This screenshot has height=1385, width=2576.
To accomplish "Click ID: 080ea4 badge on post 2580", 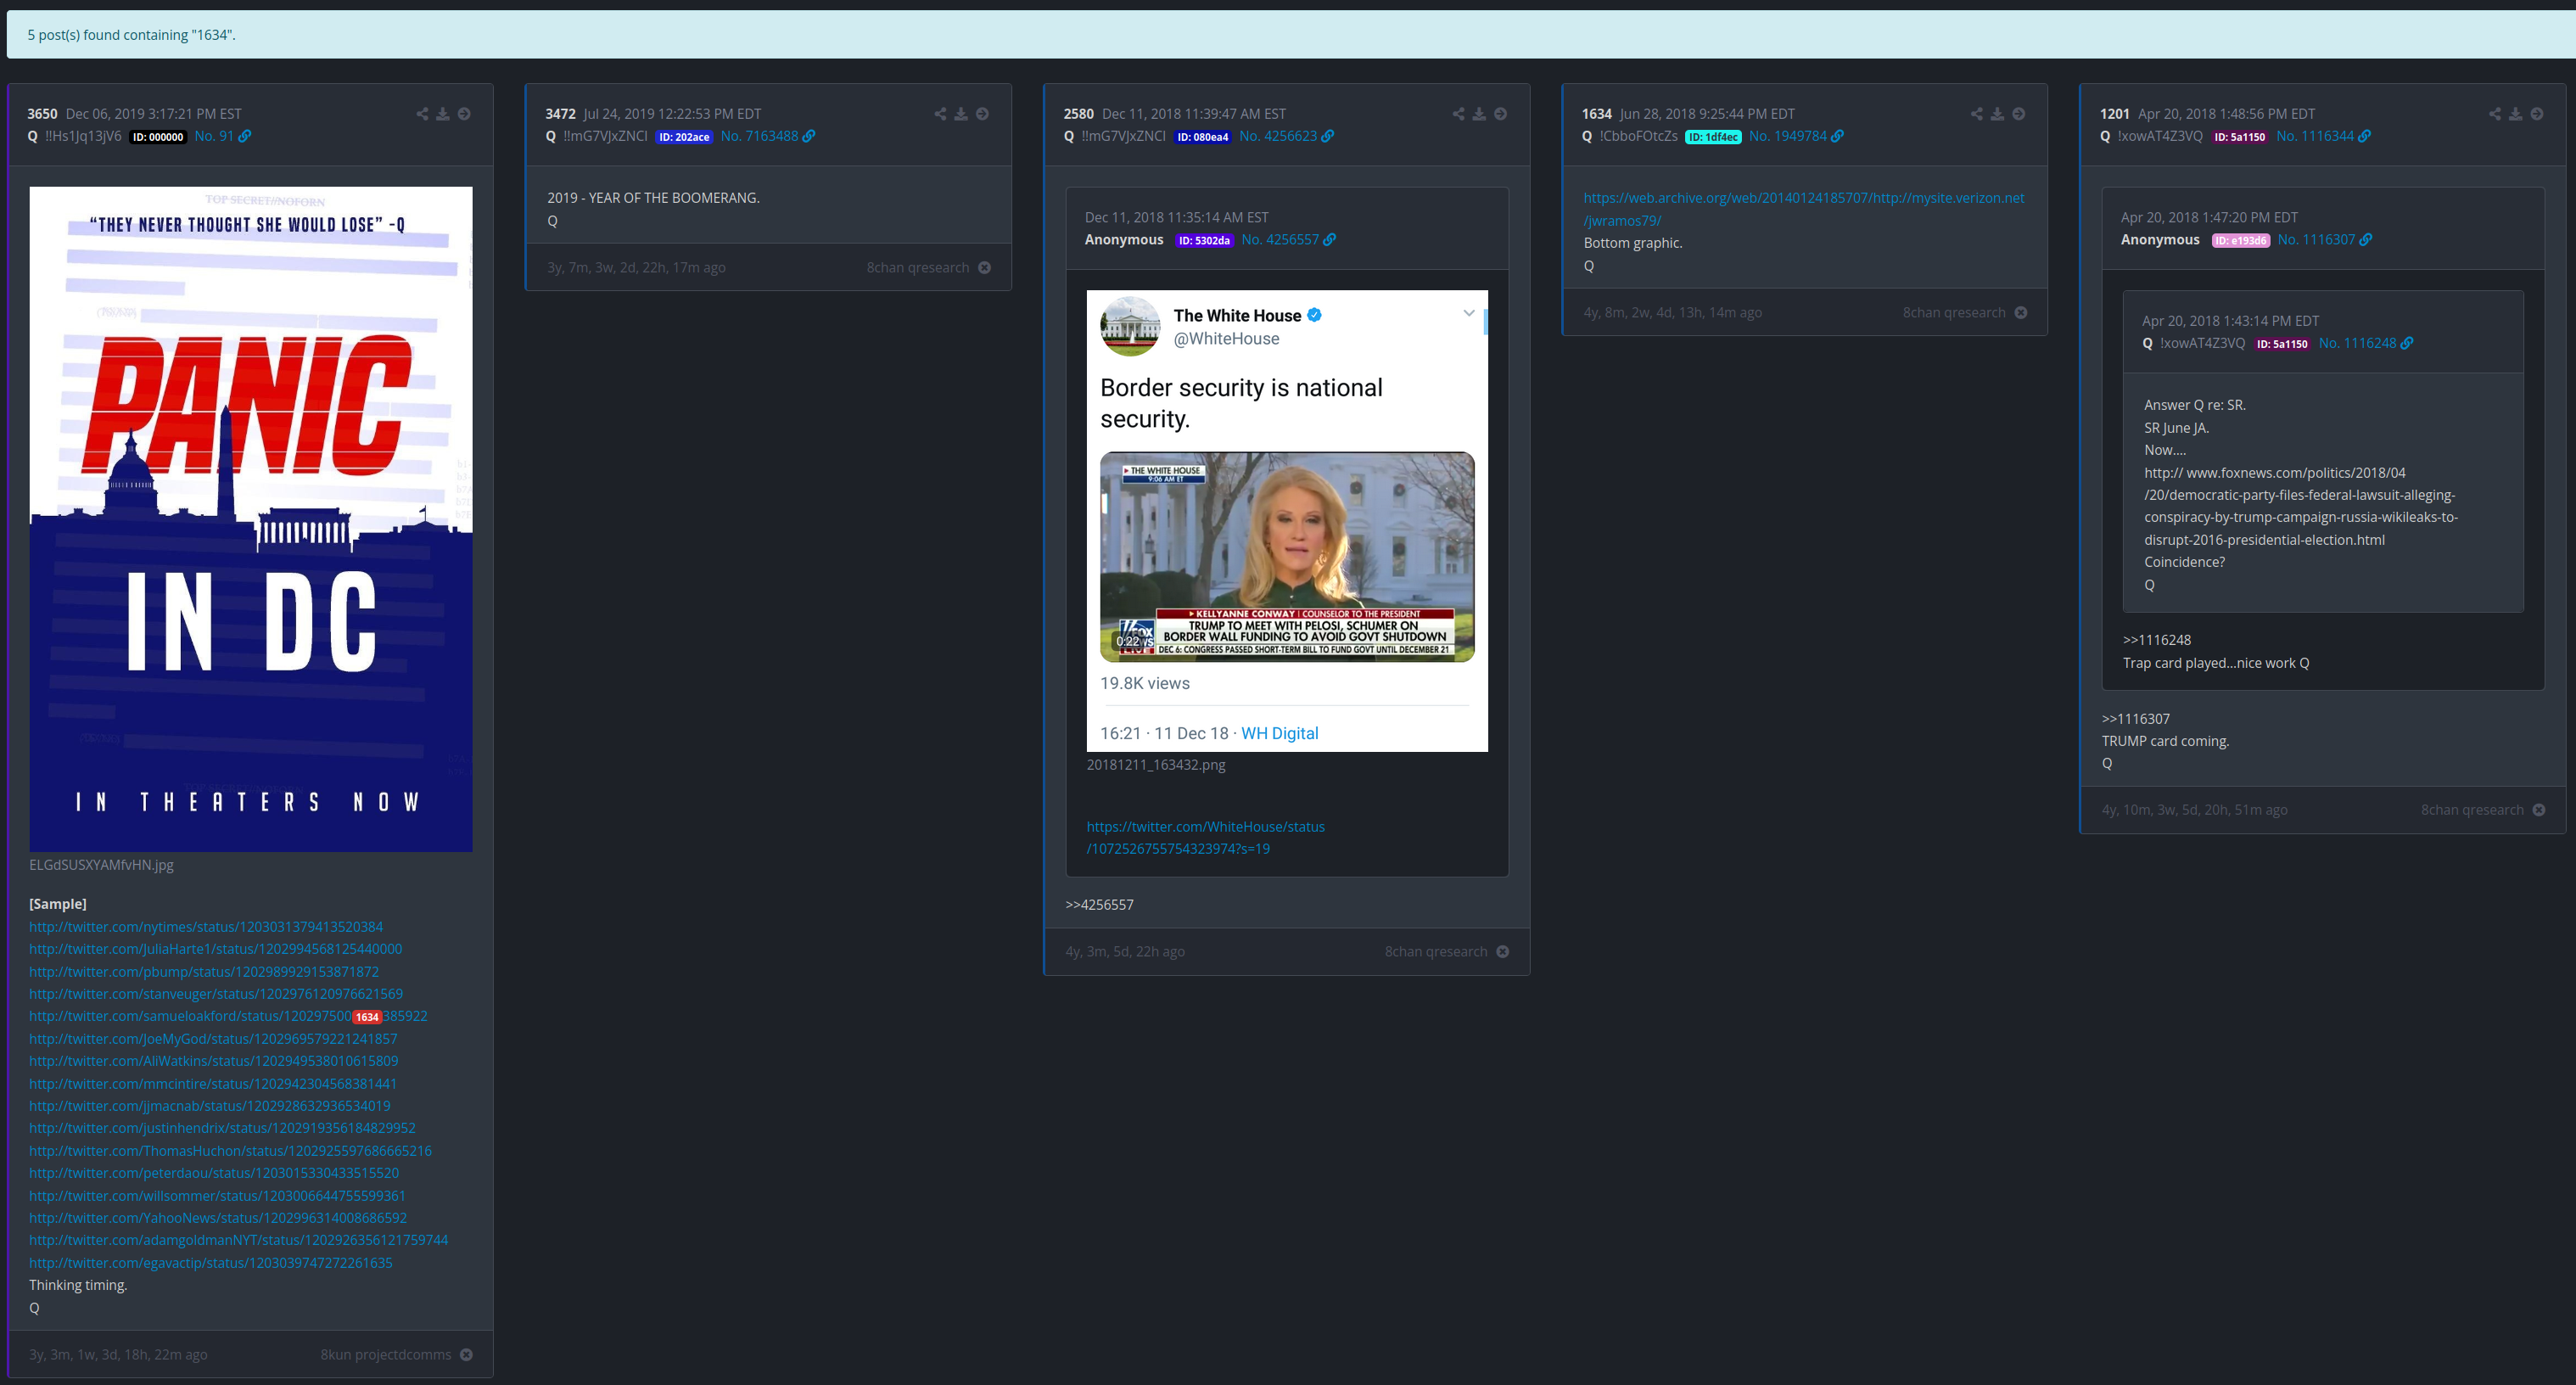I will tap(1202, 137).
